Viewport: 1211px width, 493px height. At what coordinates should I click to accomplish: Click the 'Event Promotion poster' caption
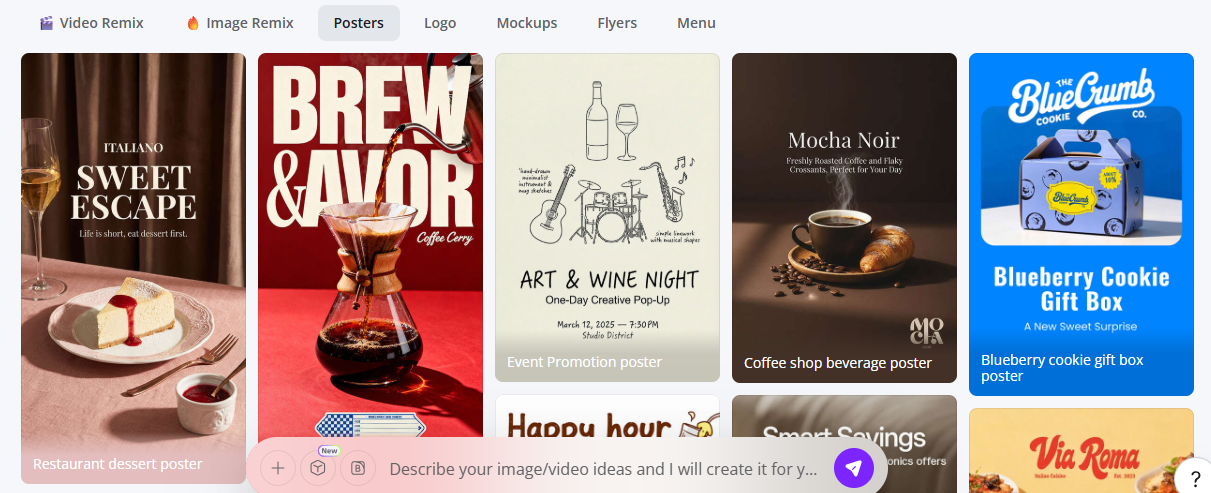click(584, 362)
